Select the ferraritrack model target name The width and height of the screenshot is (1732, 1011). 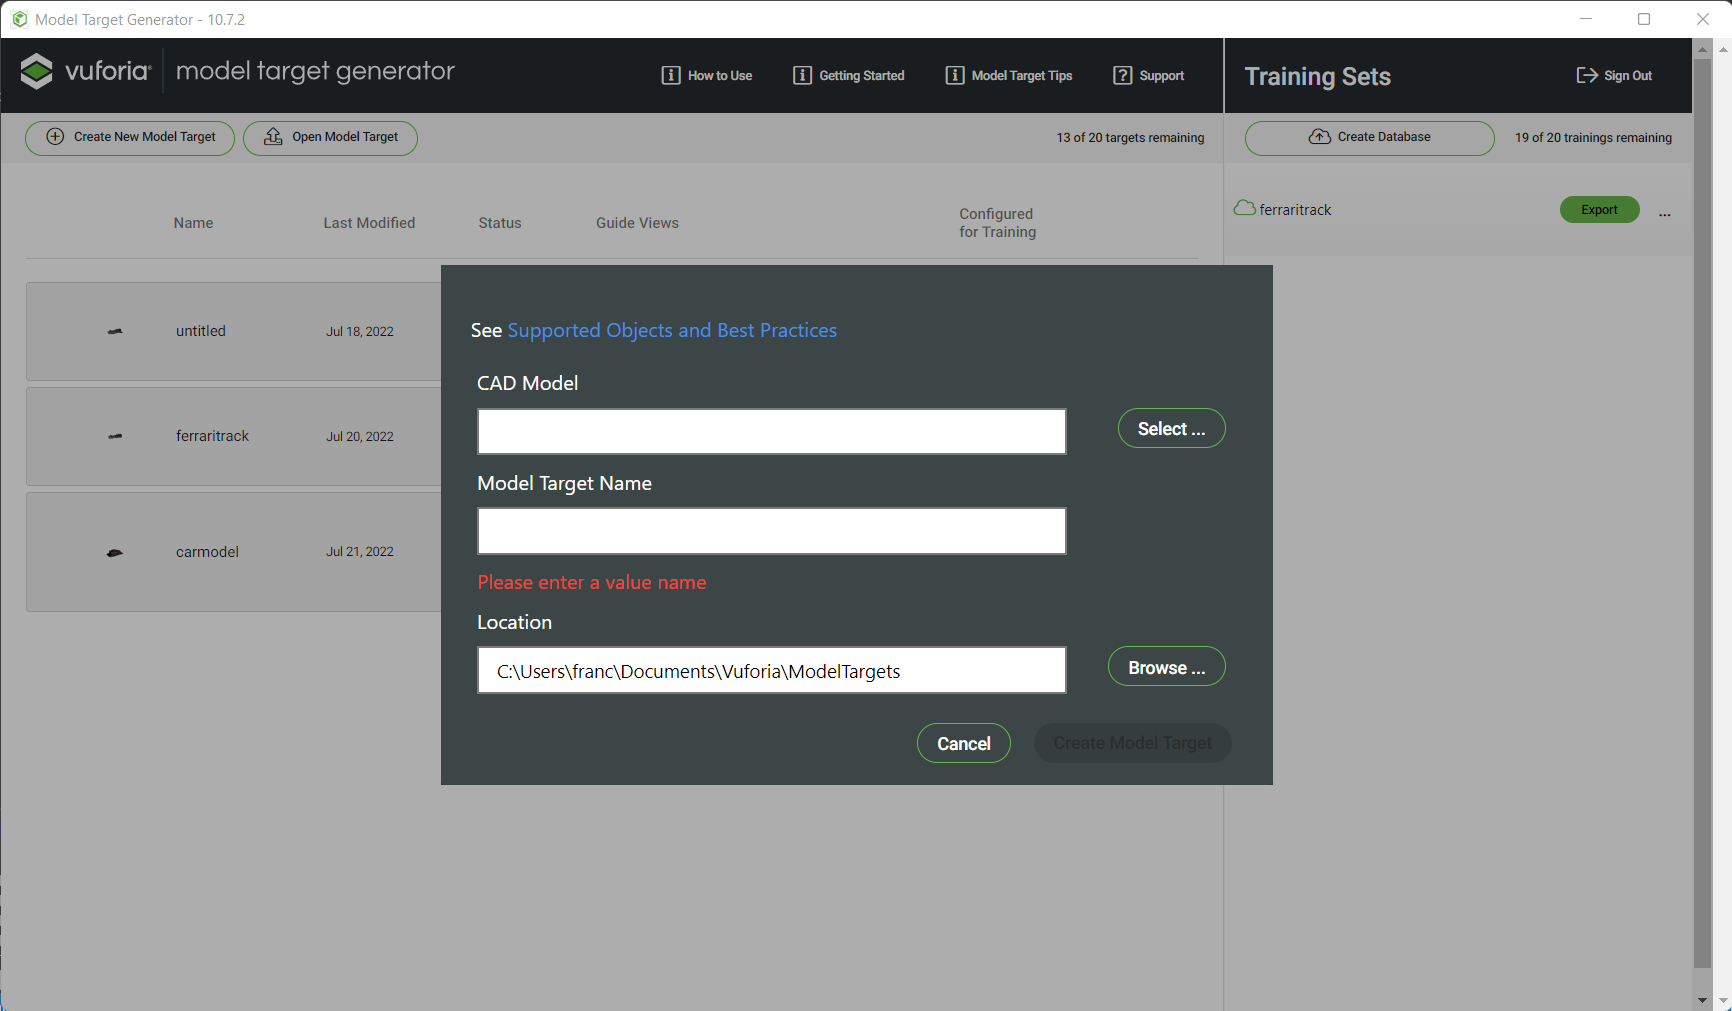tap(213, 436)
